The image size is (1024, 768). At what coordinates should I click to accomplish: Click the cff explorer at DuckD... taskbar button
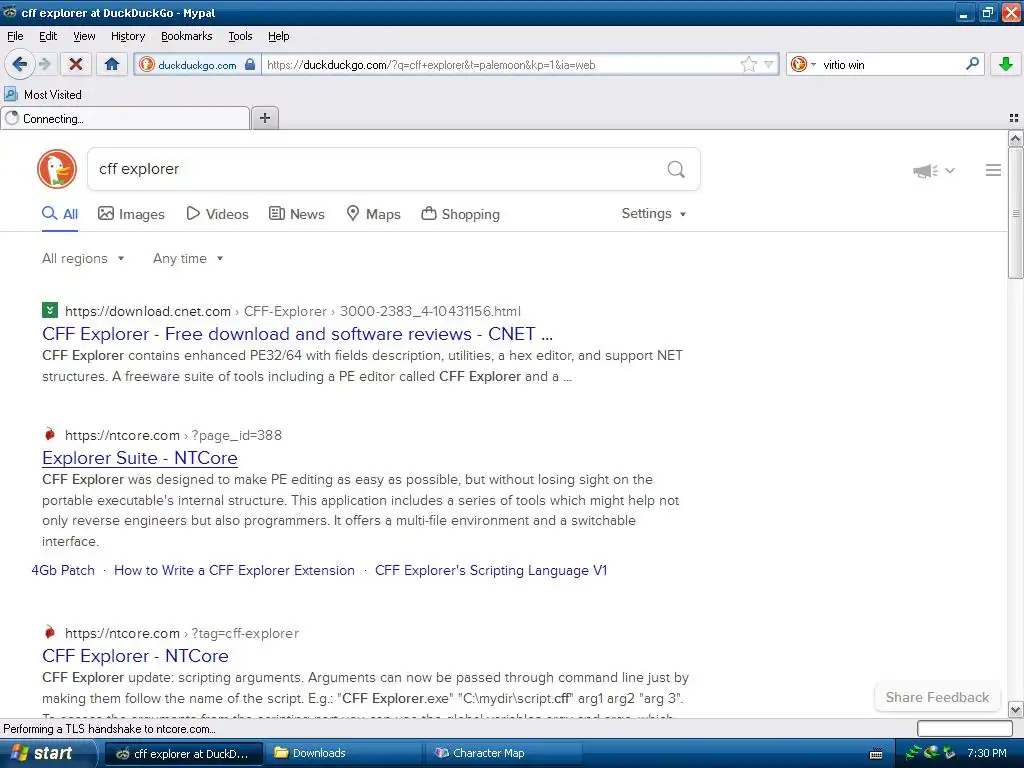click(184, 753)
